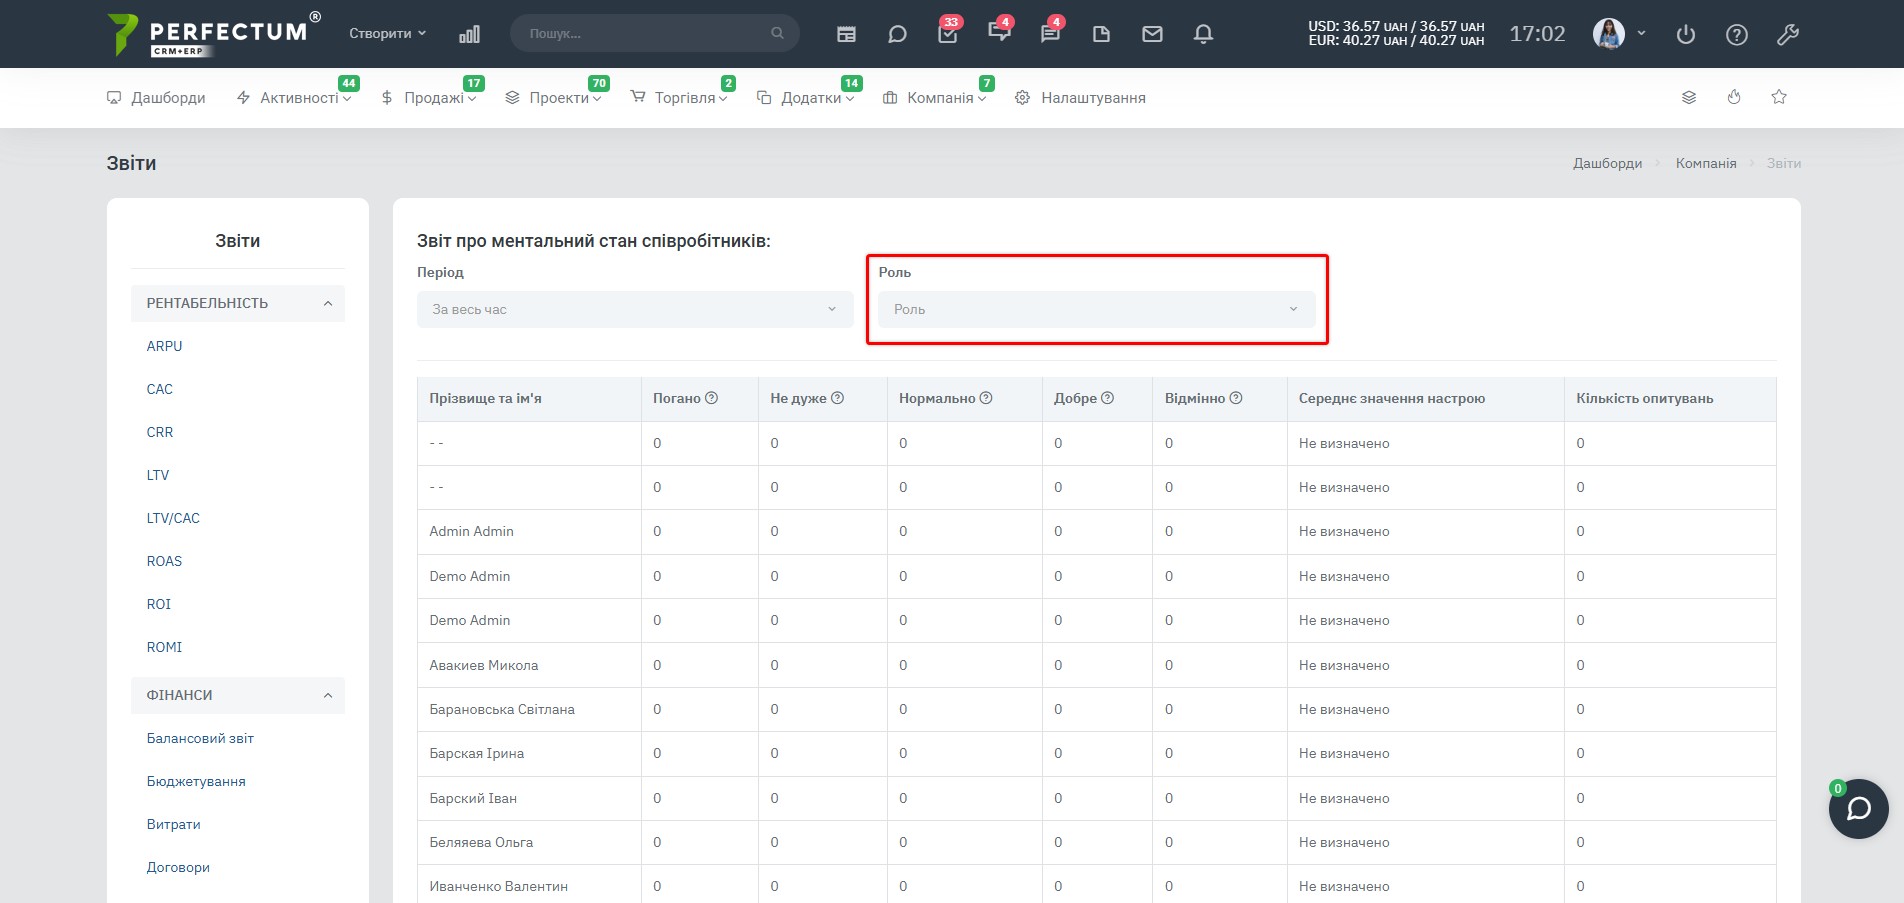Open the Період dropdown 'За весь час'

pyautogui.click(x=635, y=309)
